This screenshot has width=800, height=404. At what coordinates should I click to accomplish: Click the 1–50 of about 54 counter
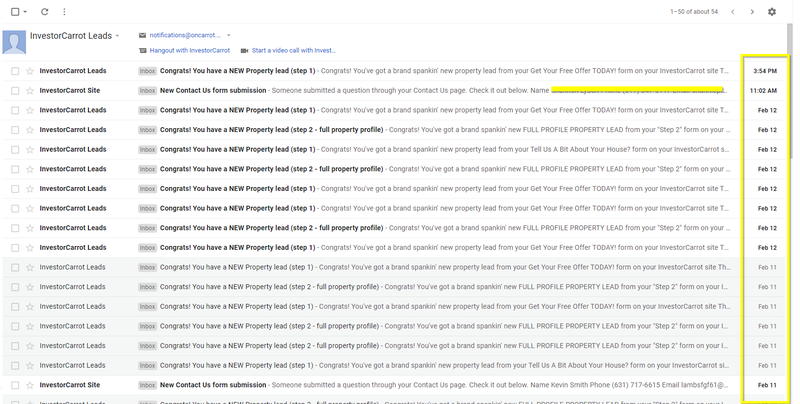[x=694, y=11]
